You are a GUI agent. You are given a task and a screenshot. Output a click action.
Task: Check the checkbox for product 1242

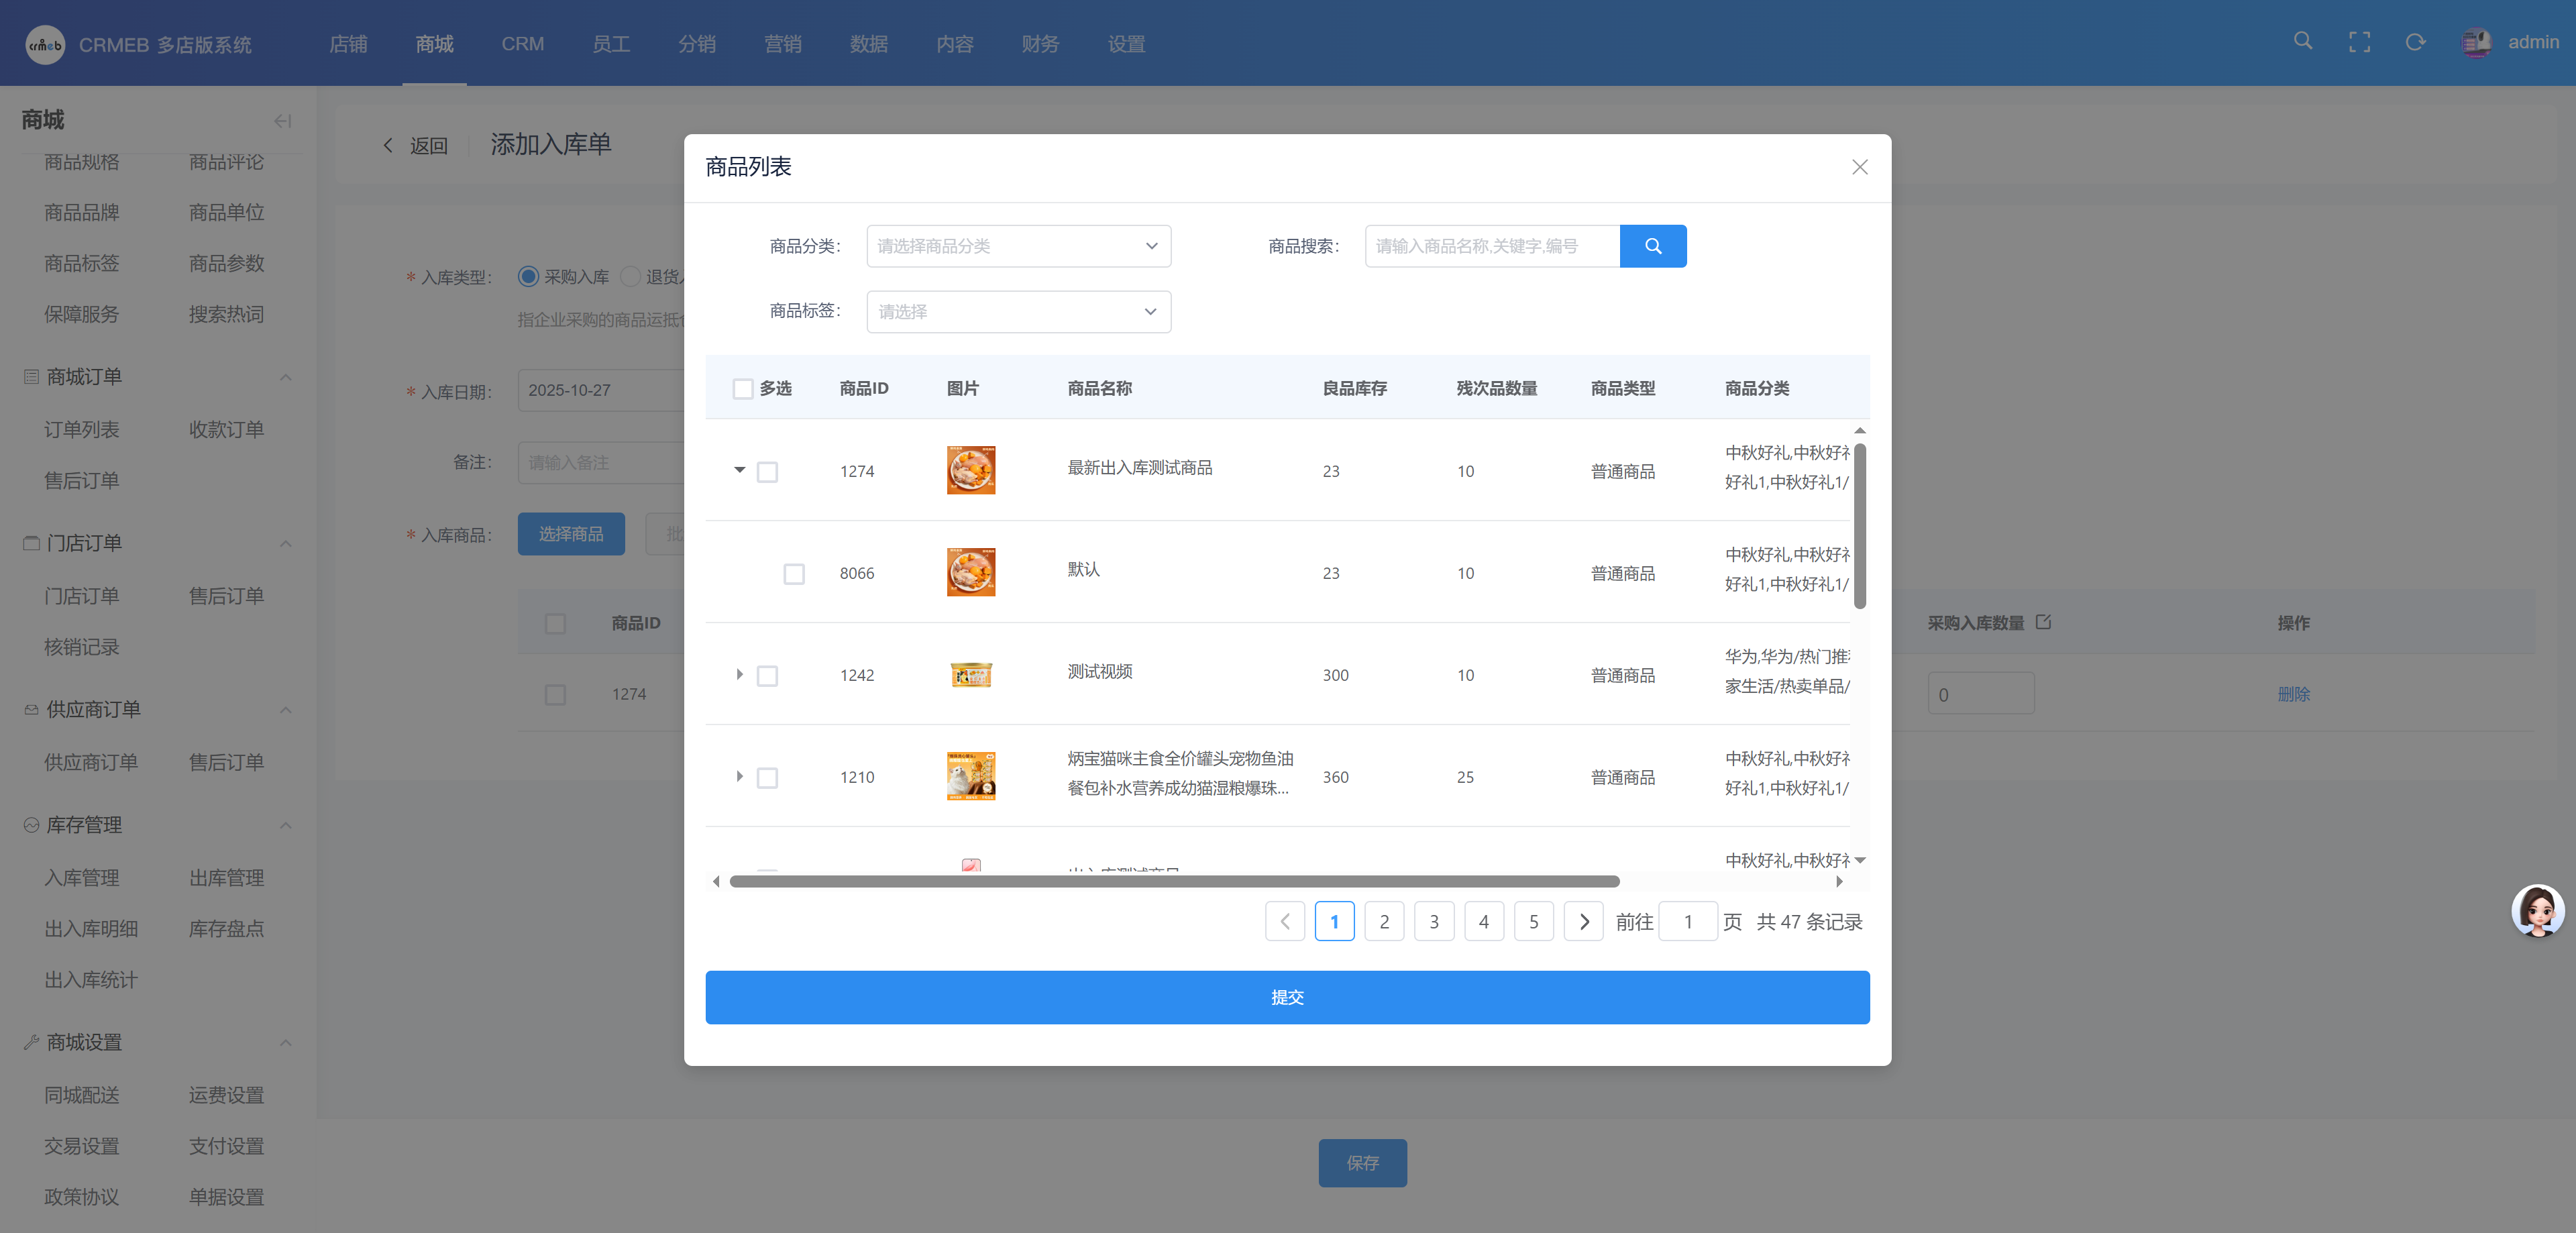pyautogui.click(x=767, y=676)
